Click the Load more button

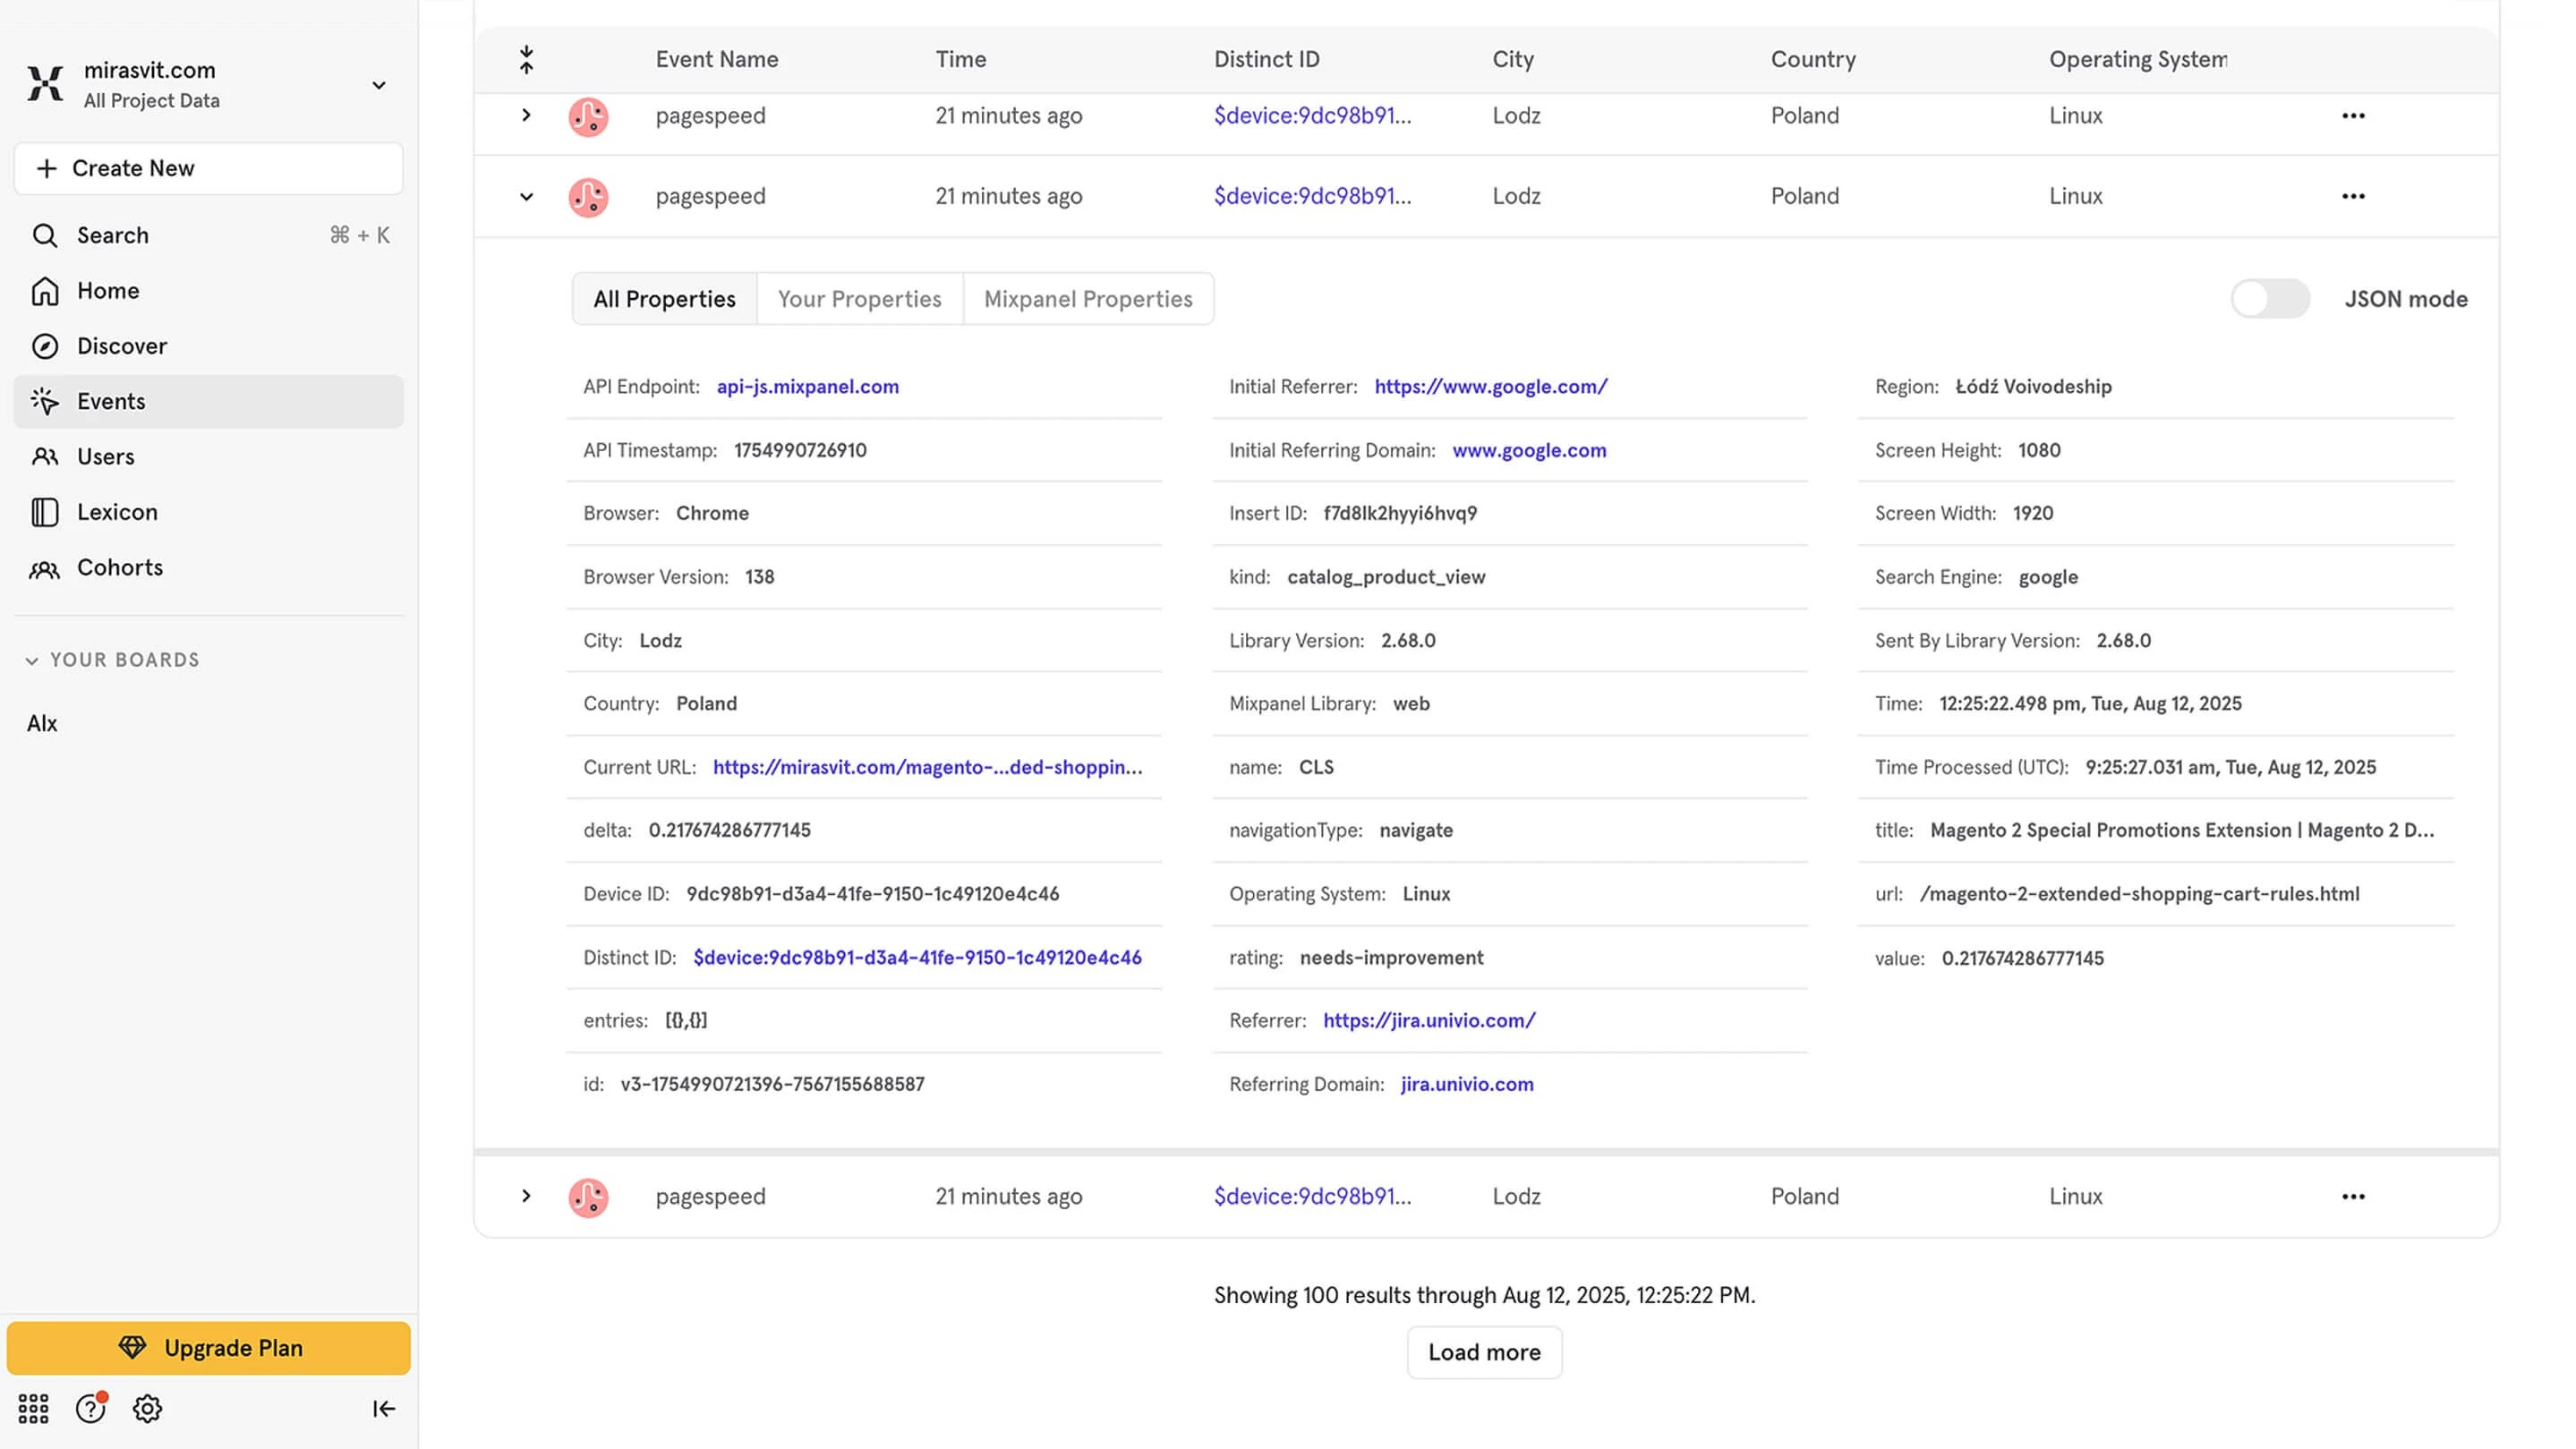point(1484,1352)
